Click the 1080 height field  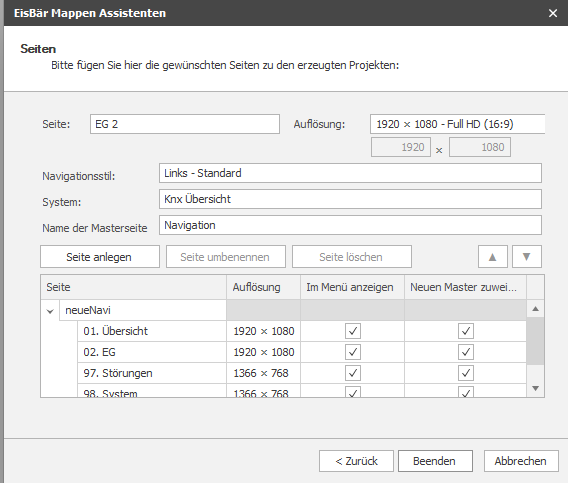480,147
